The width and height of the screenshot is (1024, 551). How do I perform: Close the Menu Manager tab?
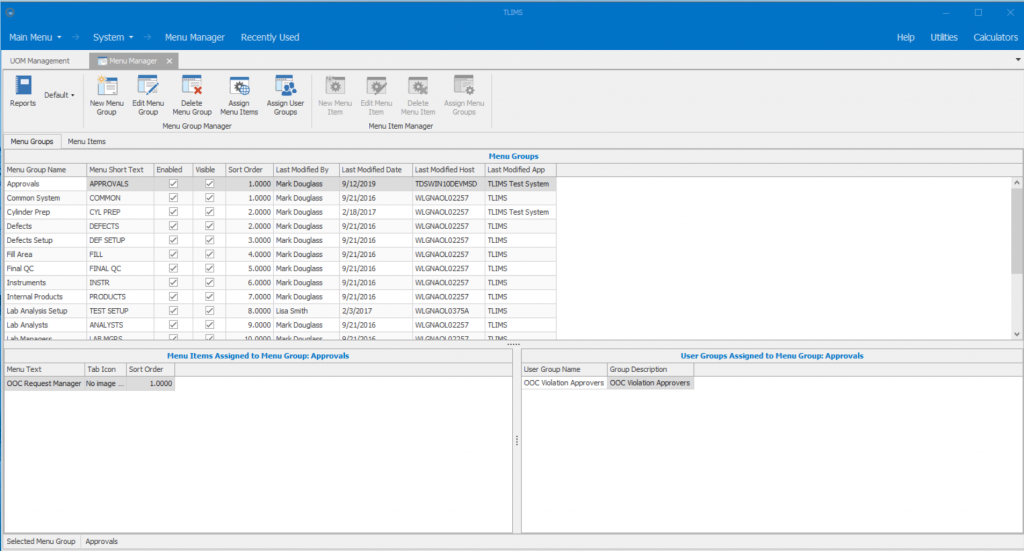pyautogui.click(x=169, y=61)
